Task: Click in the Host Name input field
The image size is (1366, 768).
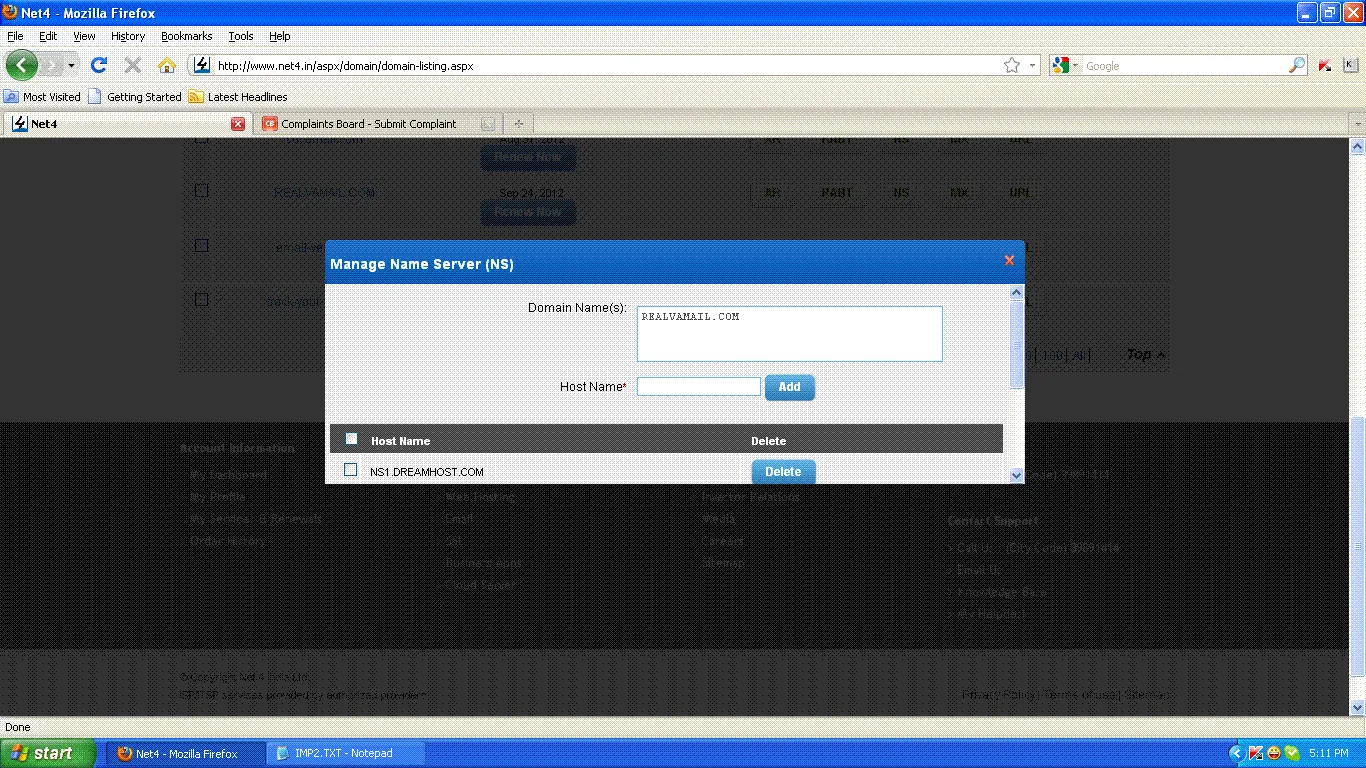Action: pos(699,386)
